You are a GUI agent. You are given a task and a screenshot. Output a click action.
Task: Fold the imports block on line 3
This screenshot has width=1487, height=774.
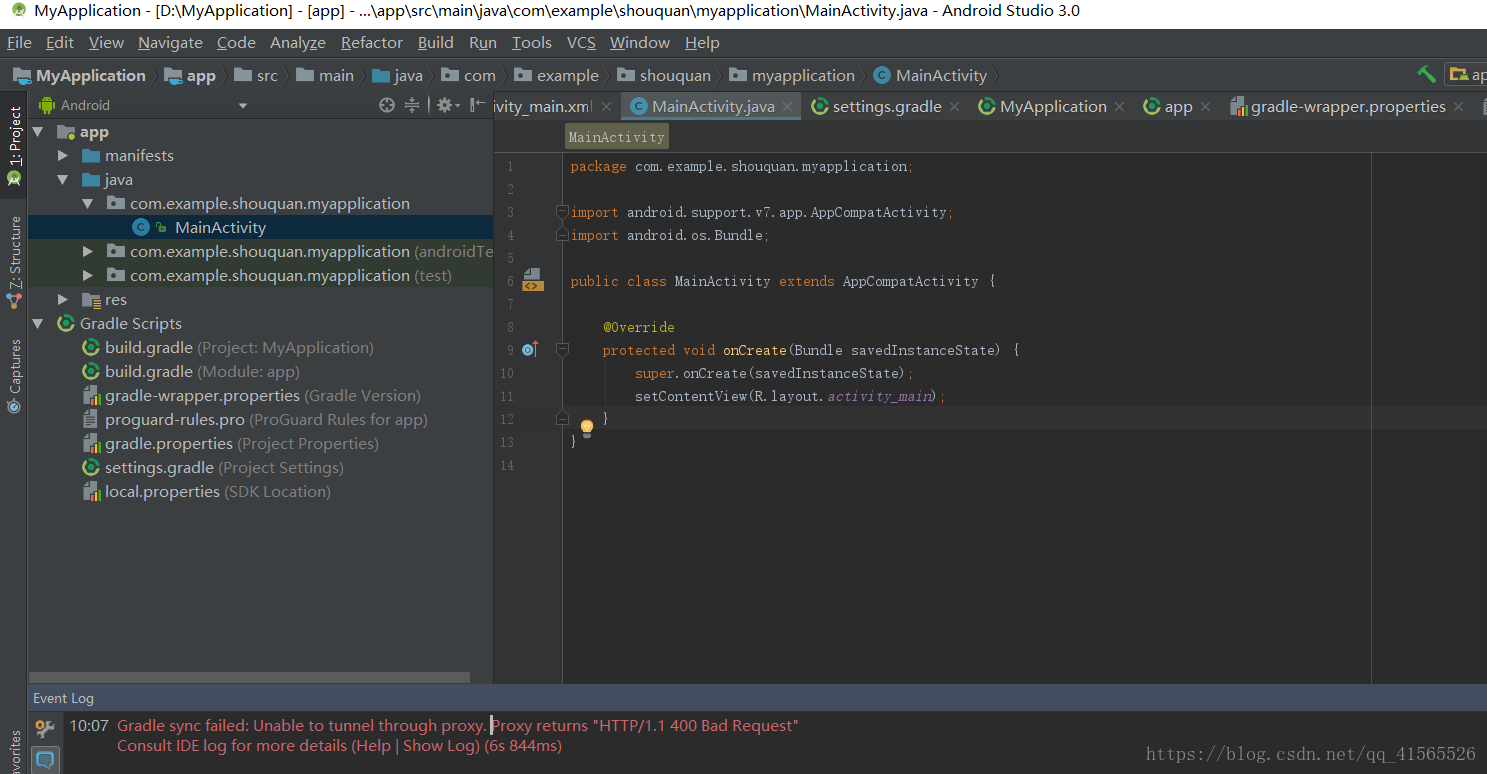pyautogui.click(x=562, y=212)
